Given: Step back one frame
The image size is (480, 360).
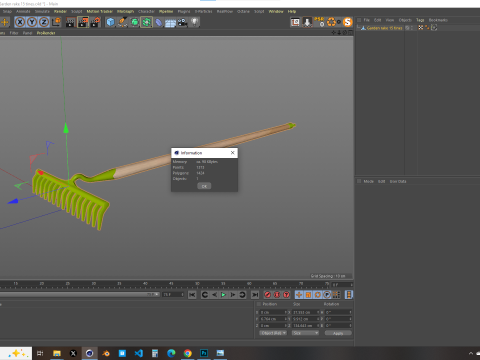Looking at the screenshot, I should click(x=214, y=295).
